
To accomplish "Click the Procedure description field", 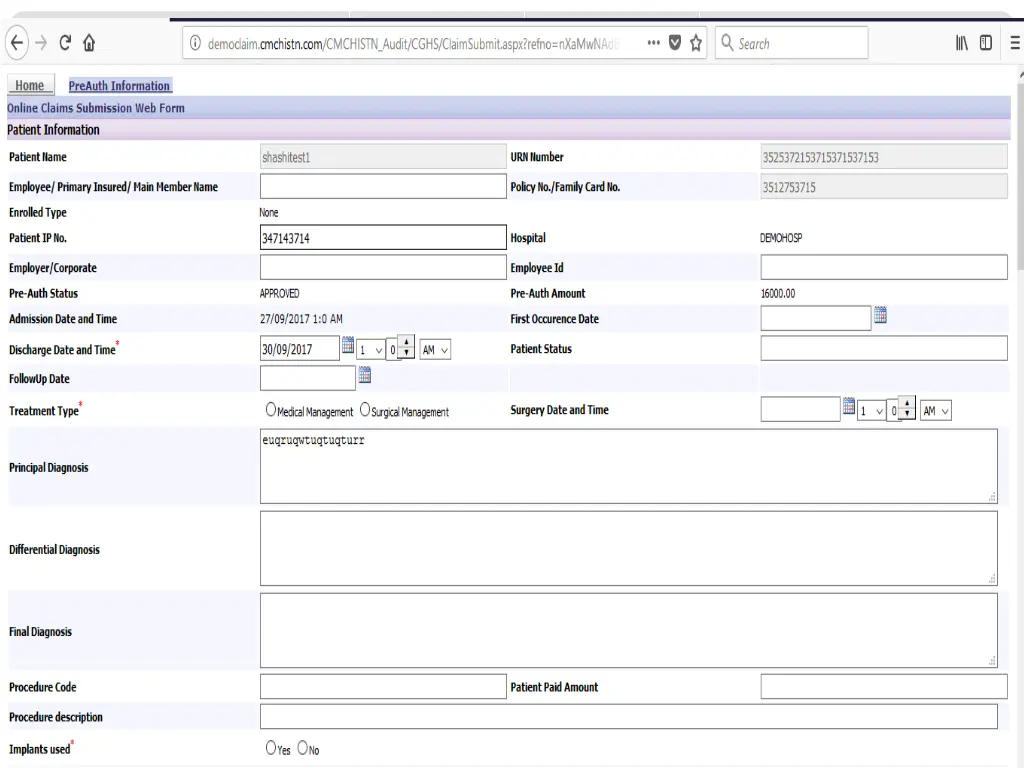I will click(x=628, y=717).
